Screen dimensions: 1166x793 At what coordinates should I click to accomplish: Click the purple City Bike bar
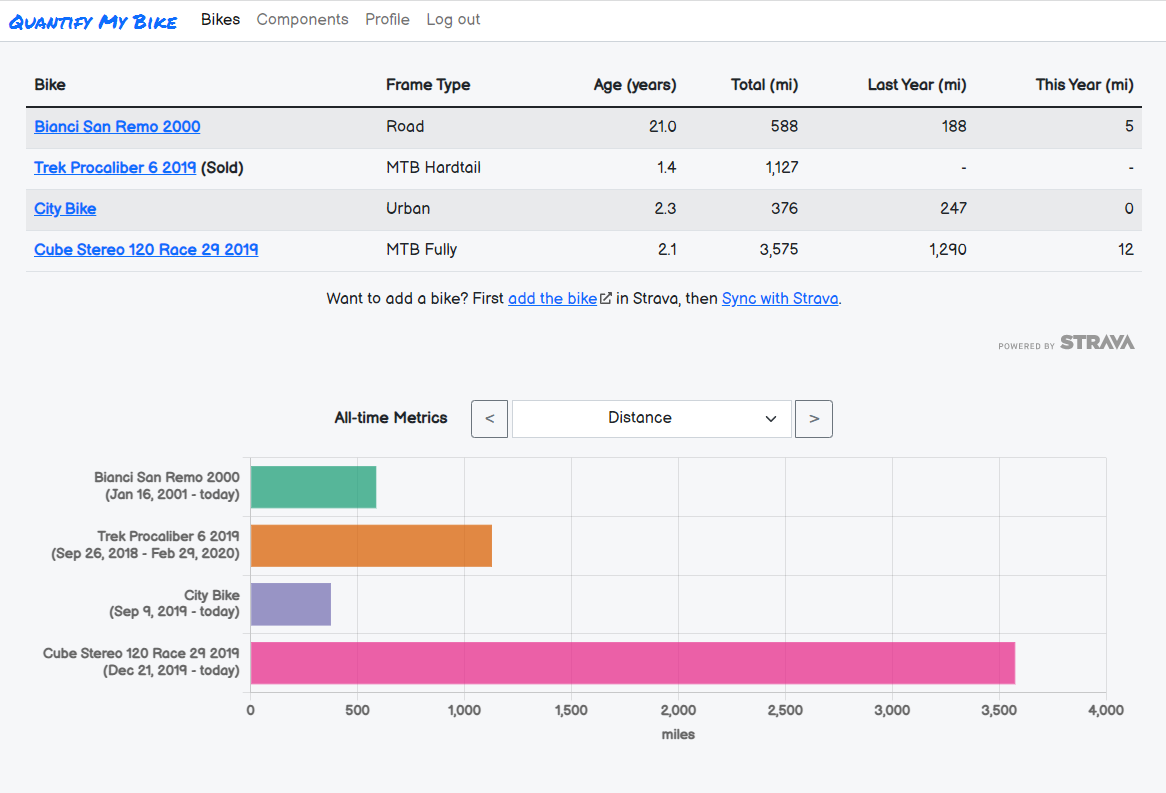(x=291, y=604)
